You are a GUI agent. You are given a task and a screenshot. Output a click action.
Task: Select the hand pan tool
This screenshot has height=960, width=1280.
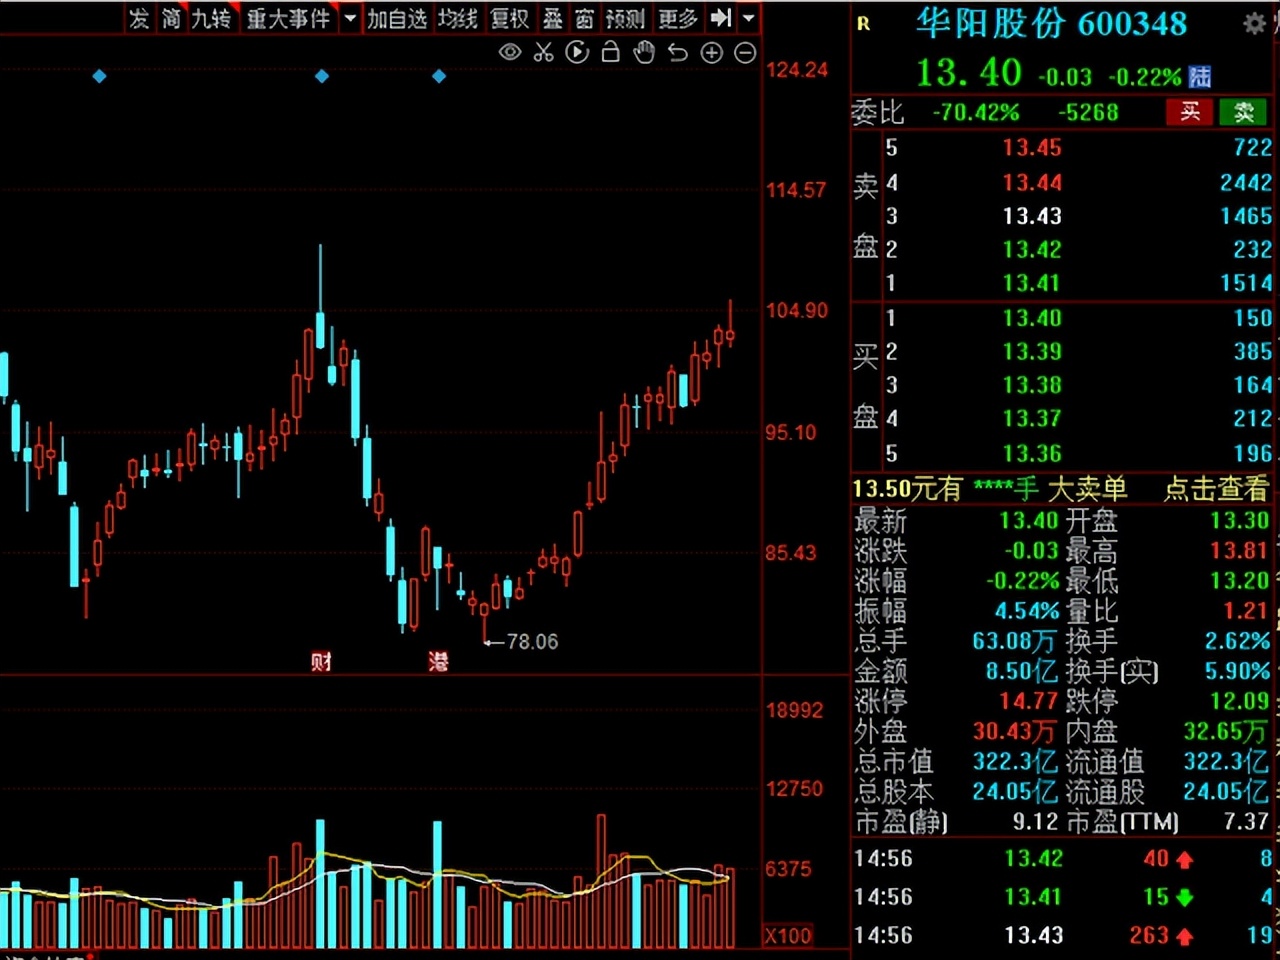(x=644, y=52)
